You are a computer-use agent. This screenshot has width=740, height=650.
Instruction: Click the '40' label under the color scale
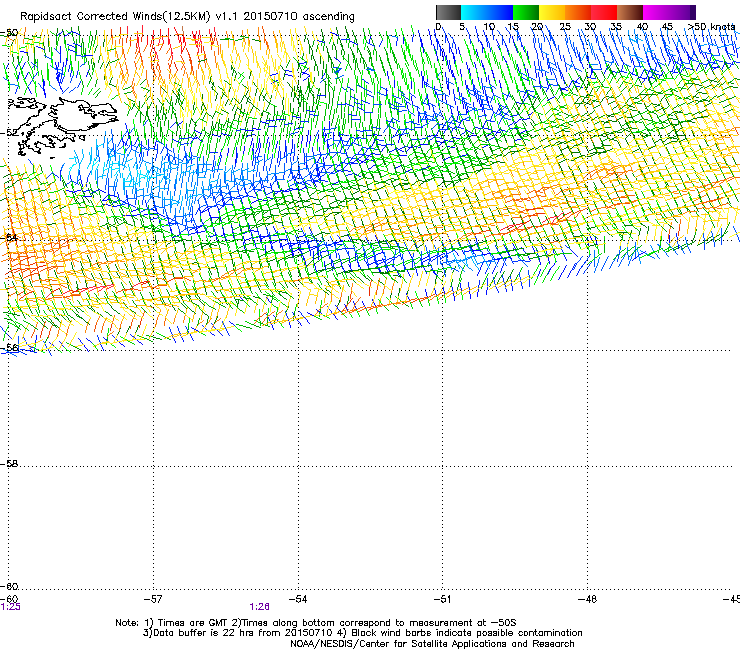(x=642, y=27)
